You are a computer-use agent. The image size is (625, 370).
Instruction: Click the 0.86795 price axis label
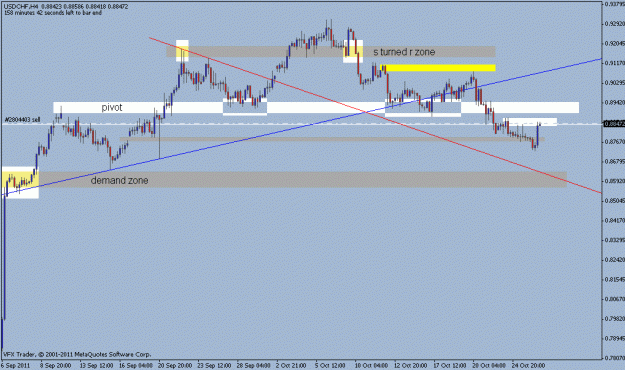615,161
